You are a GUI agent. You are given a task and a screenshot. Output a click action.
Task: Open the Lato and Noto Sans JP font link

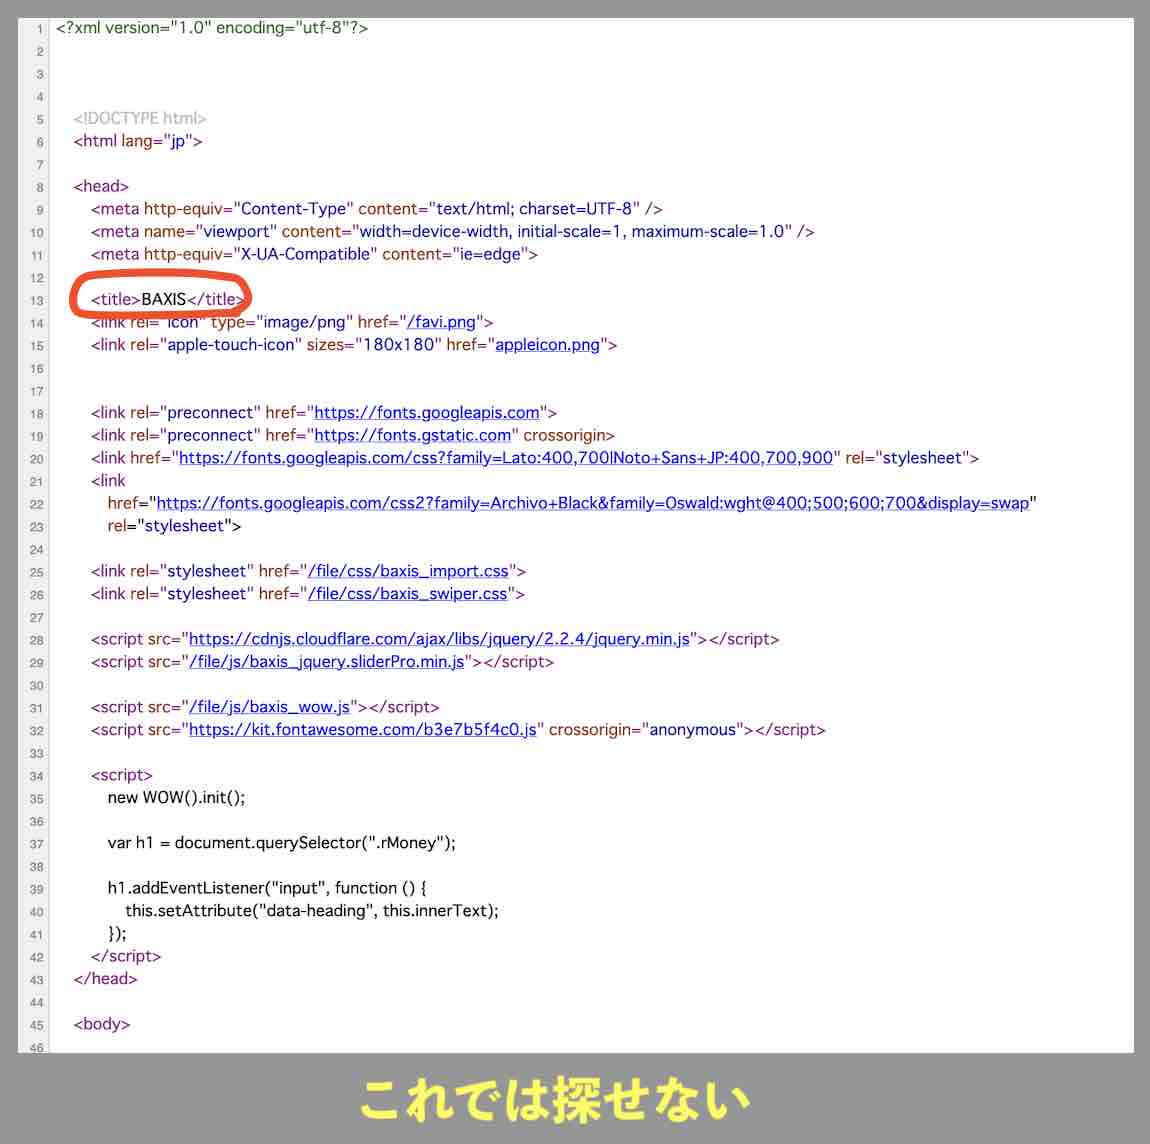(x=505, y=458)
